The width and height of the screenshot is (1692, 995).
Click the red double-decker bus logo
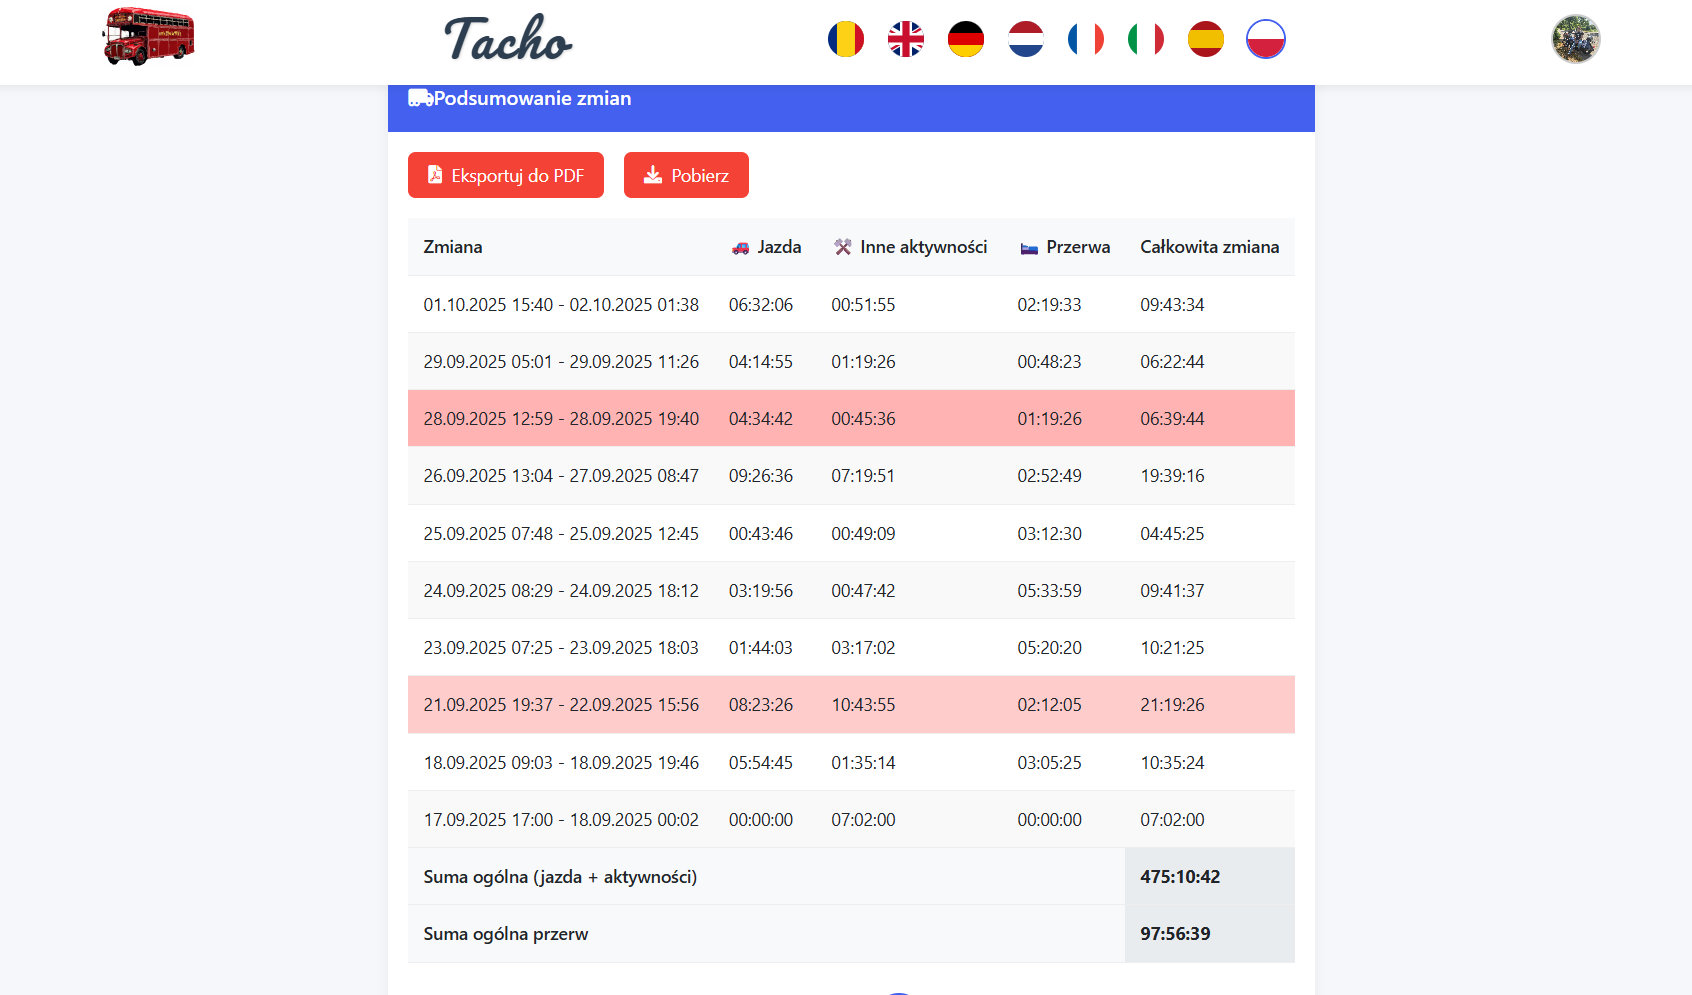[148, 37]
